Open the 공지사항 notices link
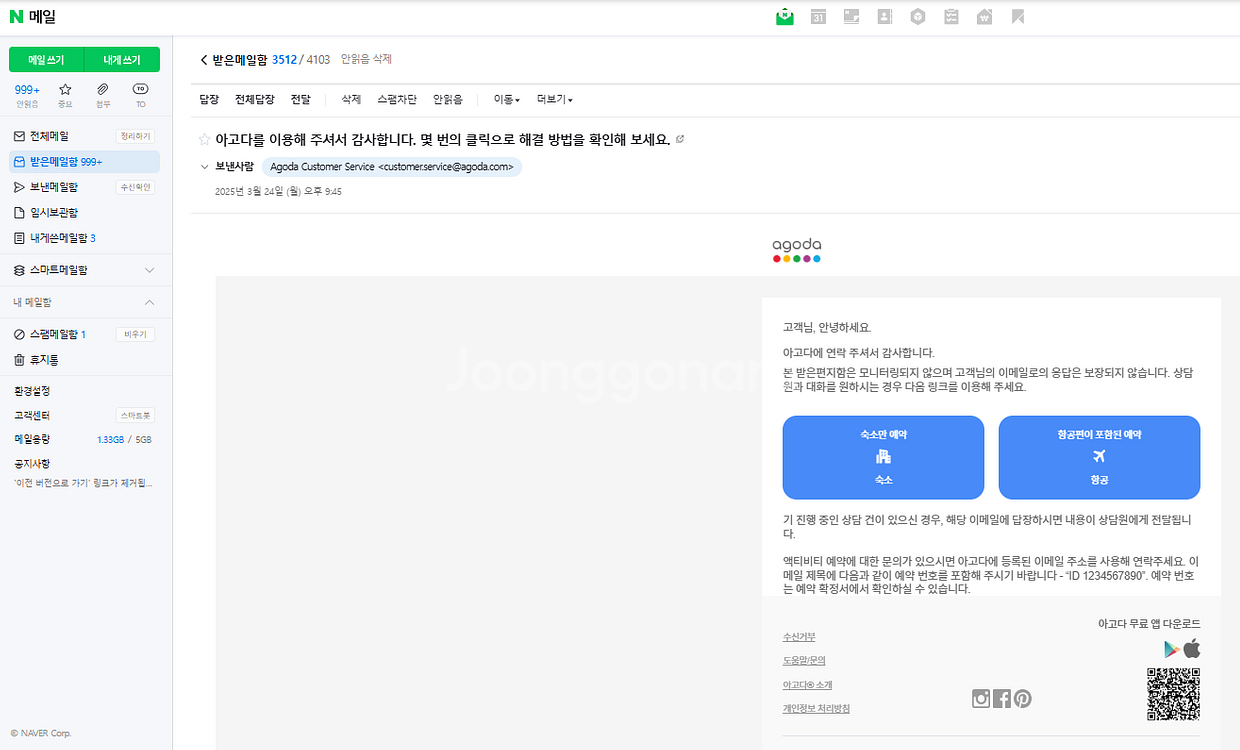 32,464
